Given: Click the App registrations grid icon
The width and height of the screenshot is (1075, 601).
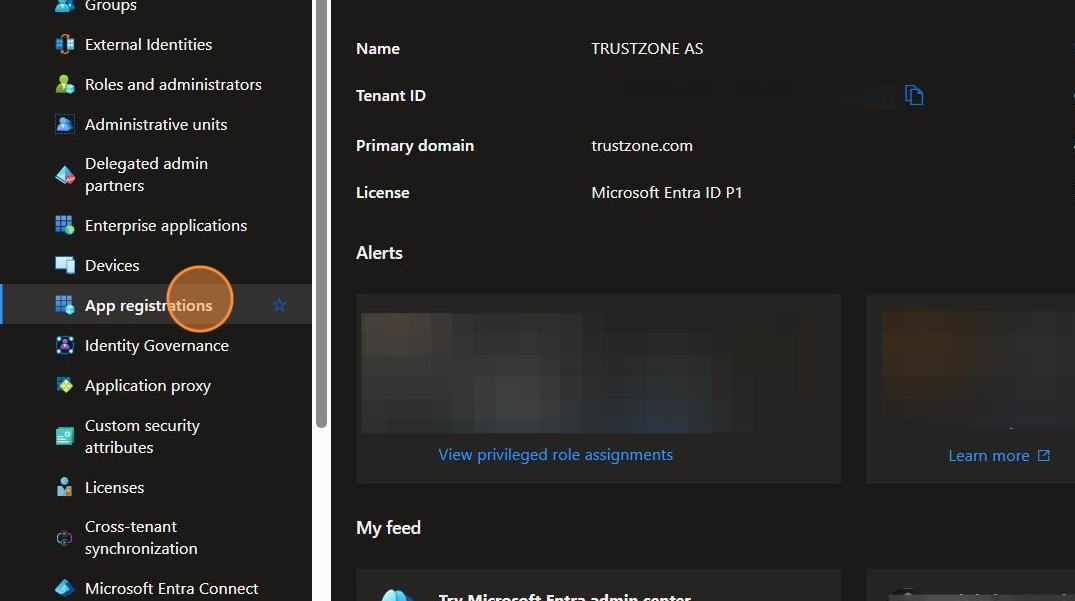Looking at the screenshot, I should click(64, 305).
